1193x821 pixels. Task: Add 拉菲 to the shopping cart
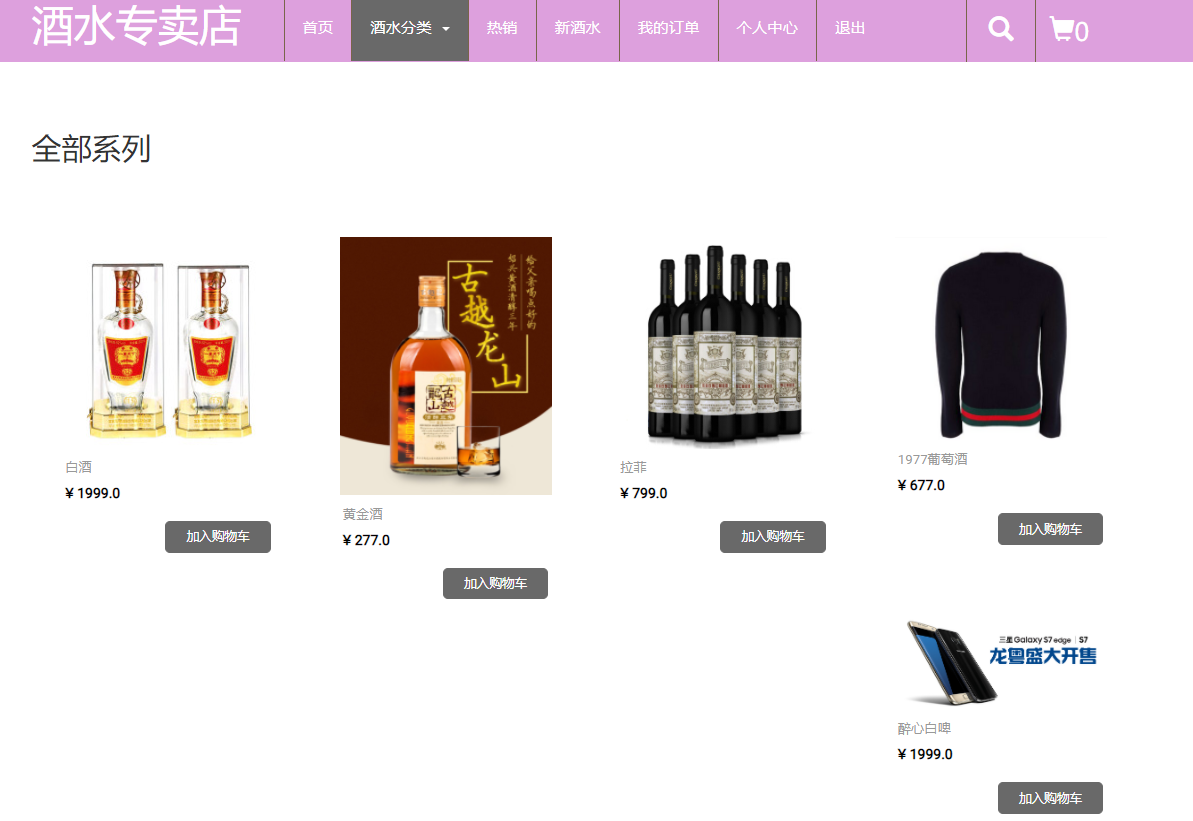tap(773, 536)
